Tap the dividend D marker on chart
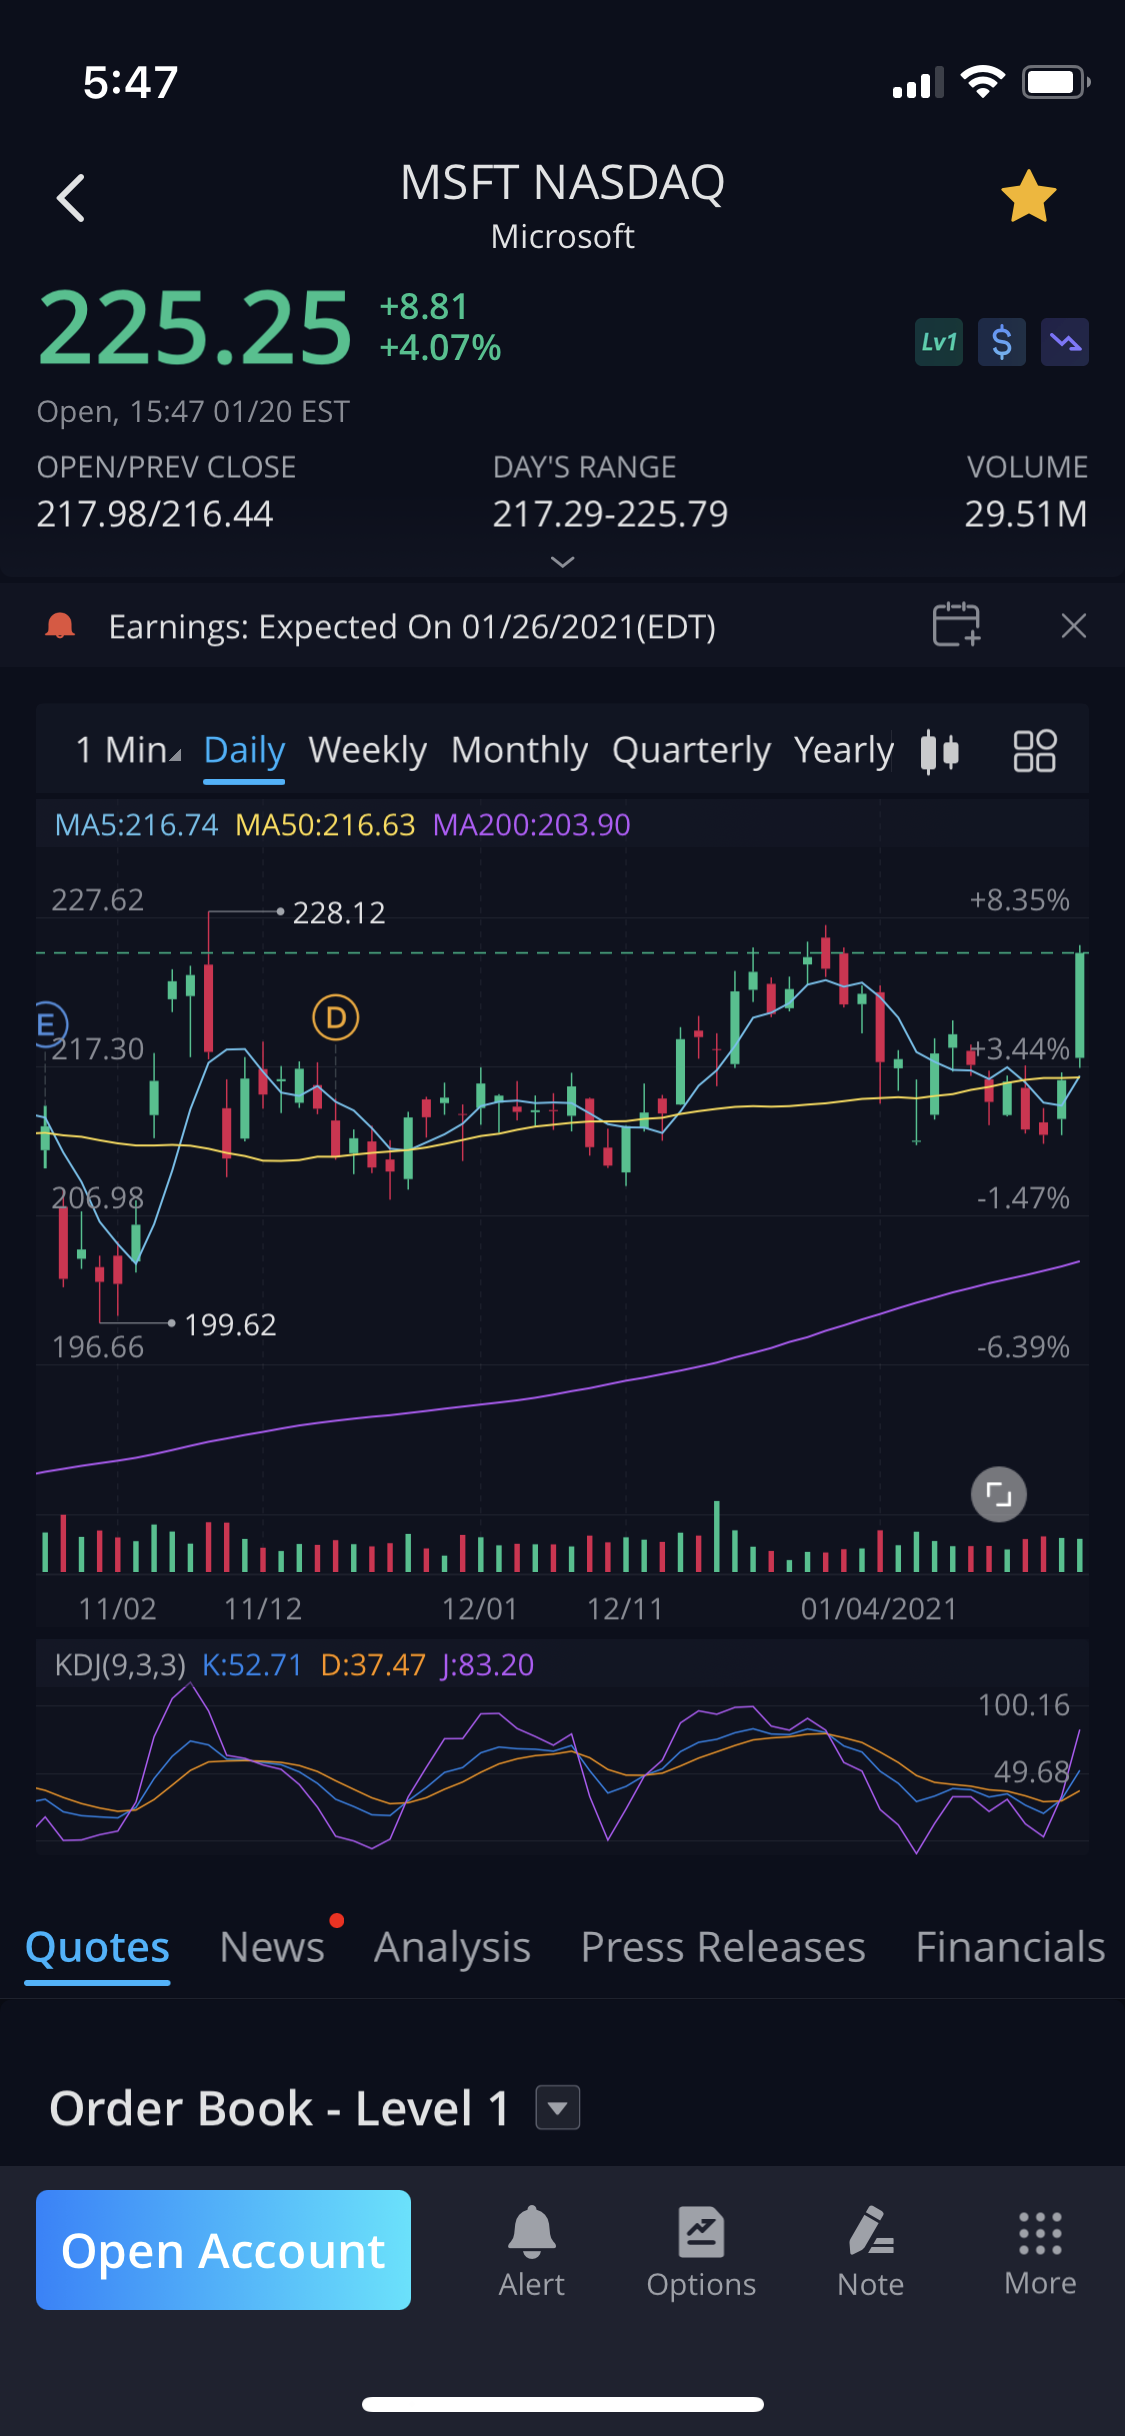The height and width of the screenshot is (2436, 1125). point(335,1018)
